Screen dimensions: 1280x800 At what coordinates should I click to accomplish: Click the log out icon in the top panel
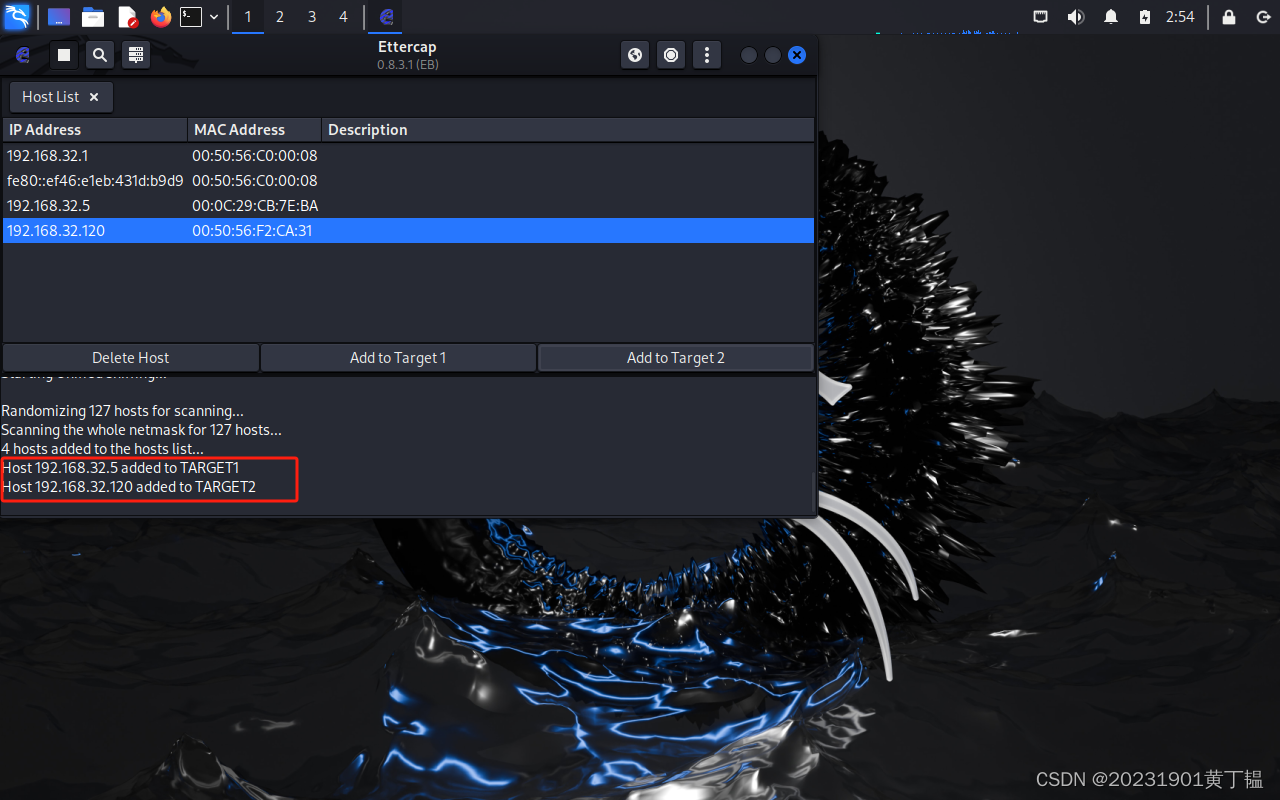pos(1263,17)
